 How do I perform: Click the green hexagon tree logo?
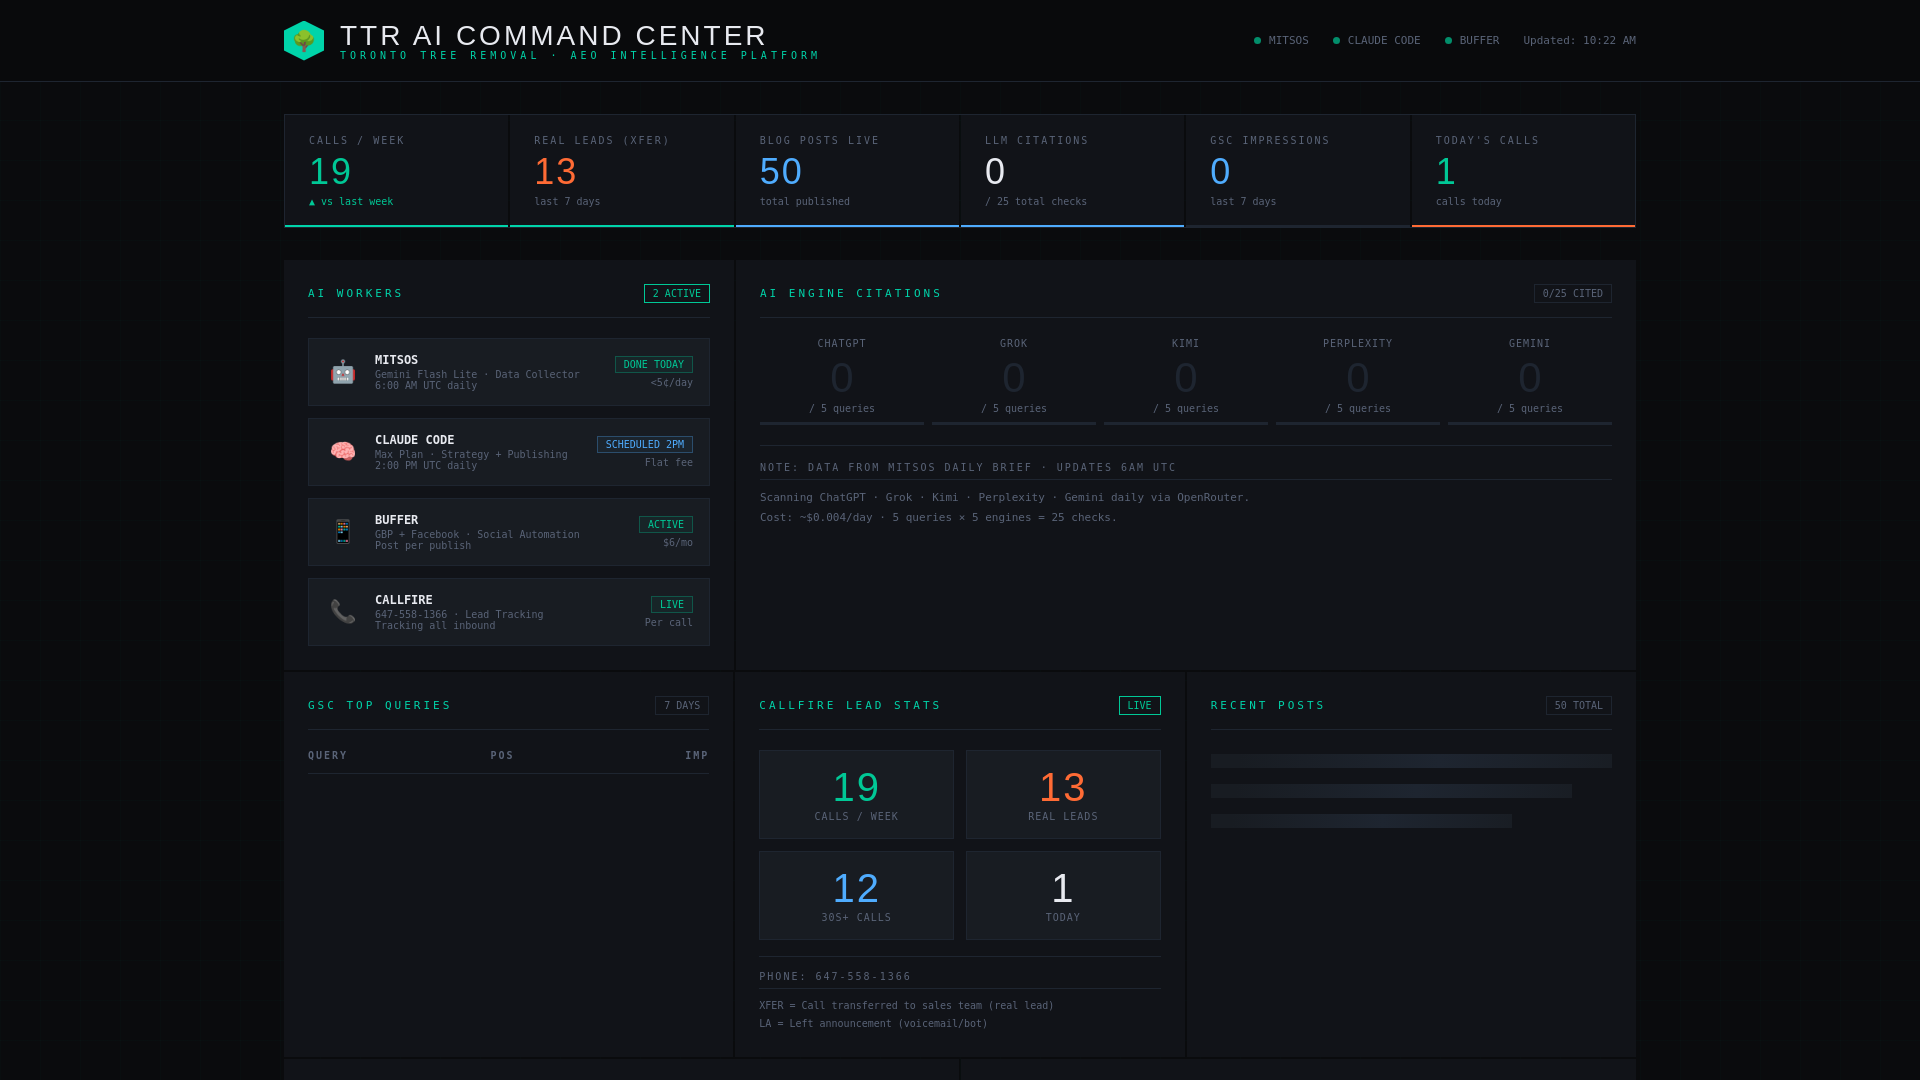[304, 41]
